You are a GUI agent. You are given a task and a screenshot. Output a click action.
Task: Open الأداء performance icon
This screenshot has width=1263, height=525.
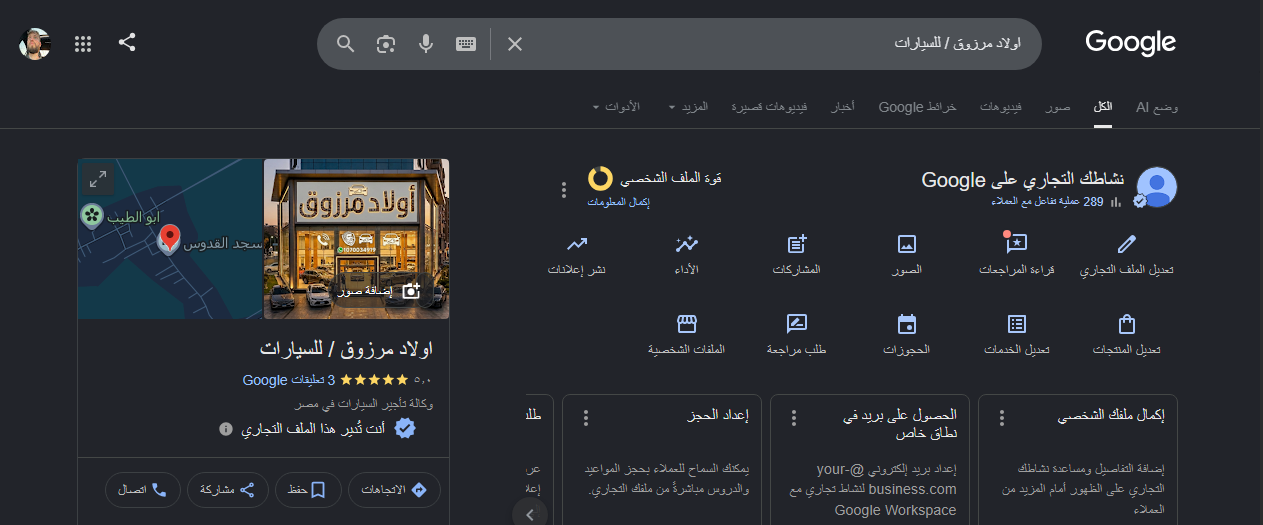[687, 243]
